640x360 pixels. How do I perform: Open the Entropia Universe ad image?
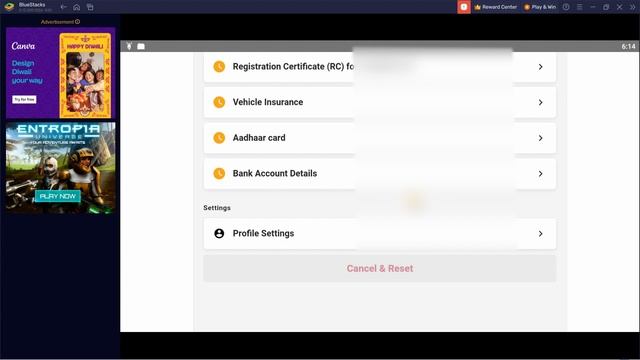point(60,167)
